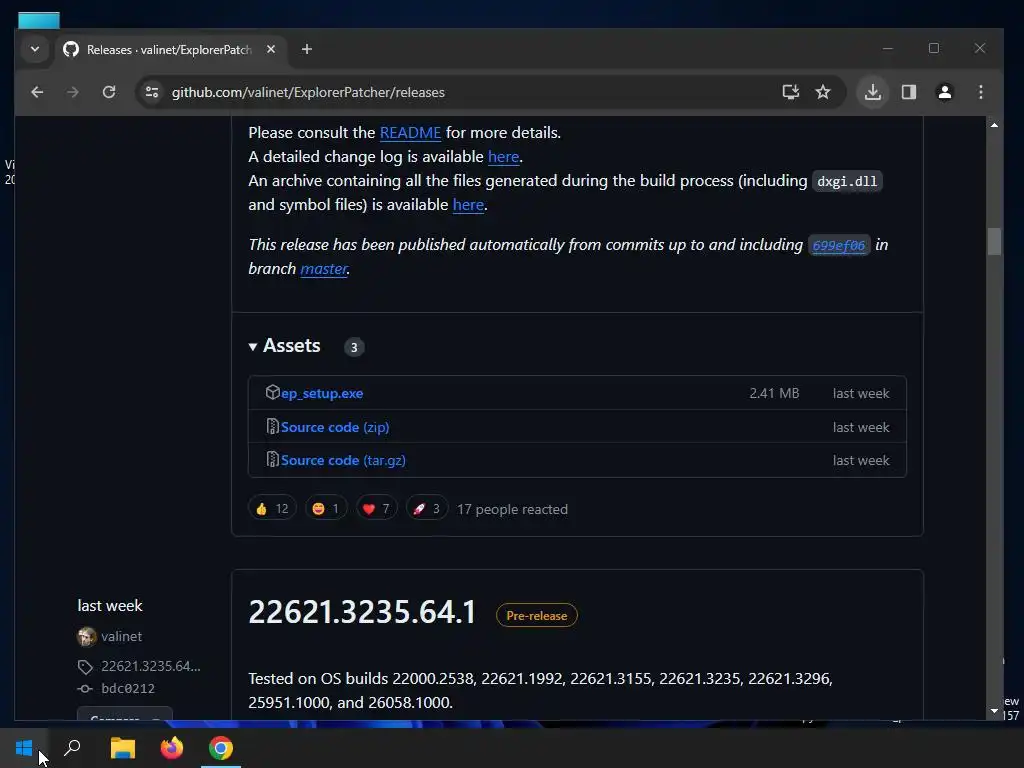Click the Pre-release badge
This screenshot has width=1024, height=768.
[537, 615]
